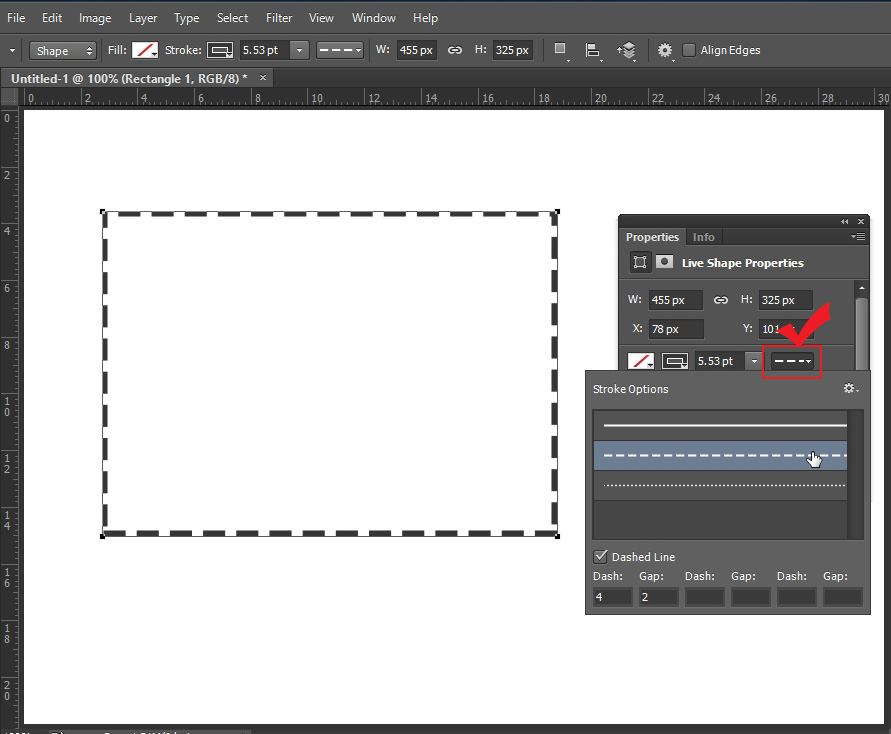Click the first Gap field with value 2

coord(658,597)
